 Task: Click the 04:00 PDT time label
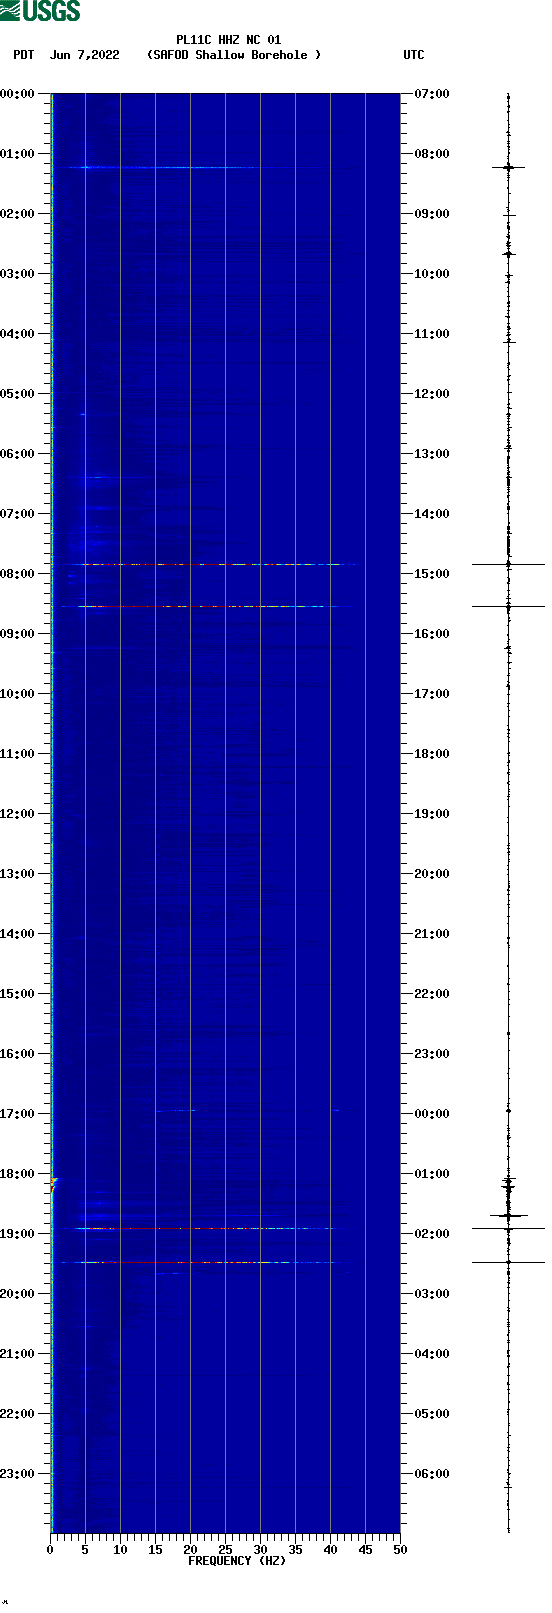17,334
